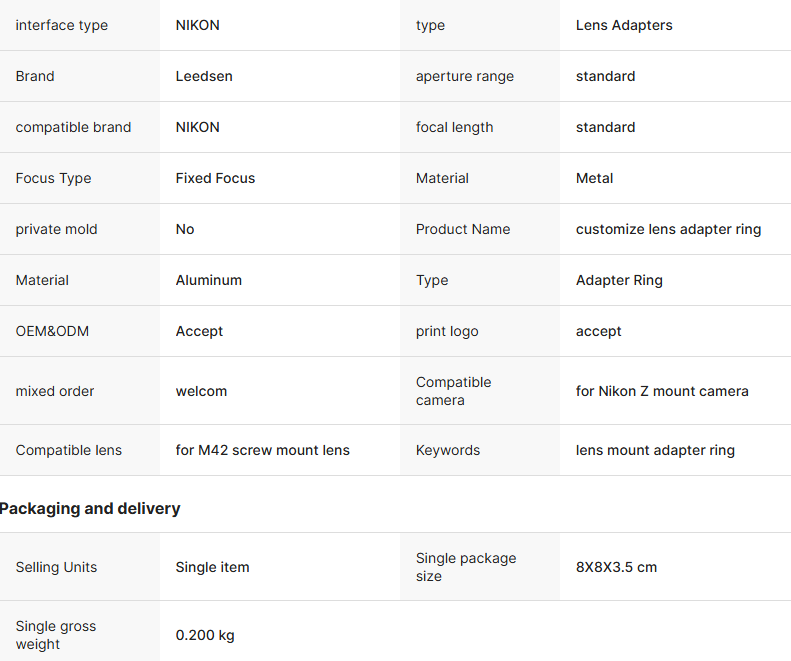Click the Leedsen brand value
The width and height of the screenshot is (791, 661).
204,76
